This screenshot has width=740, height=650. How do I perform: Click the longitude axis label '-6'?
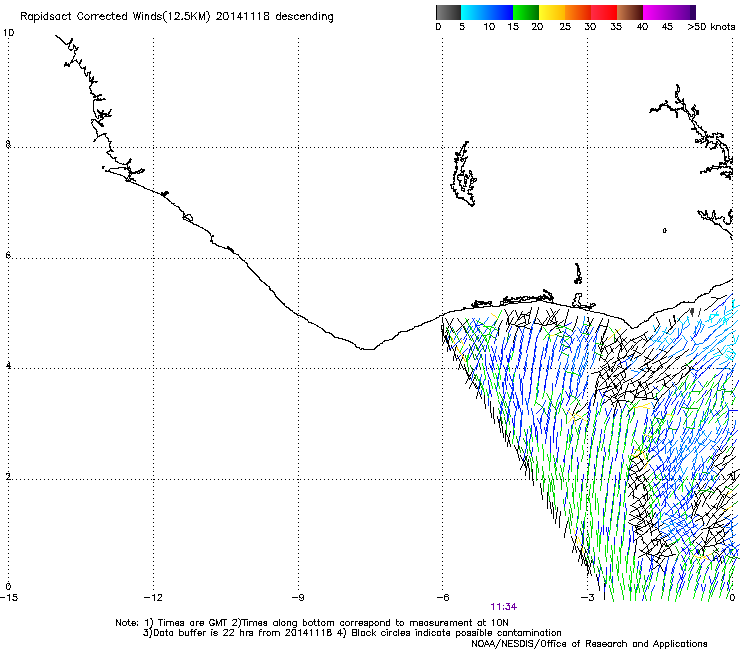click(x=442, y=598)
